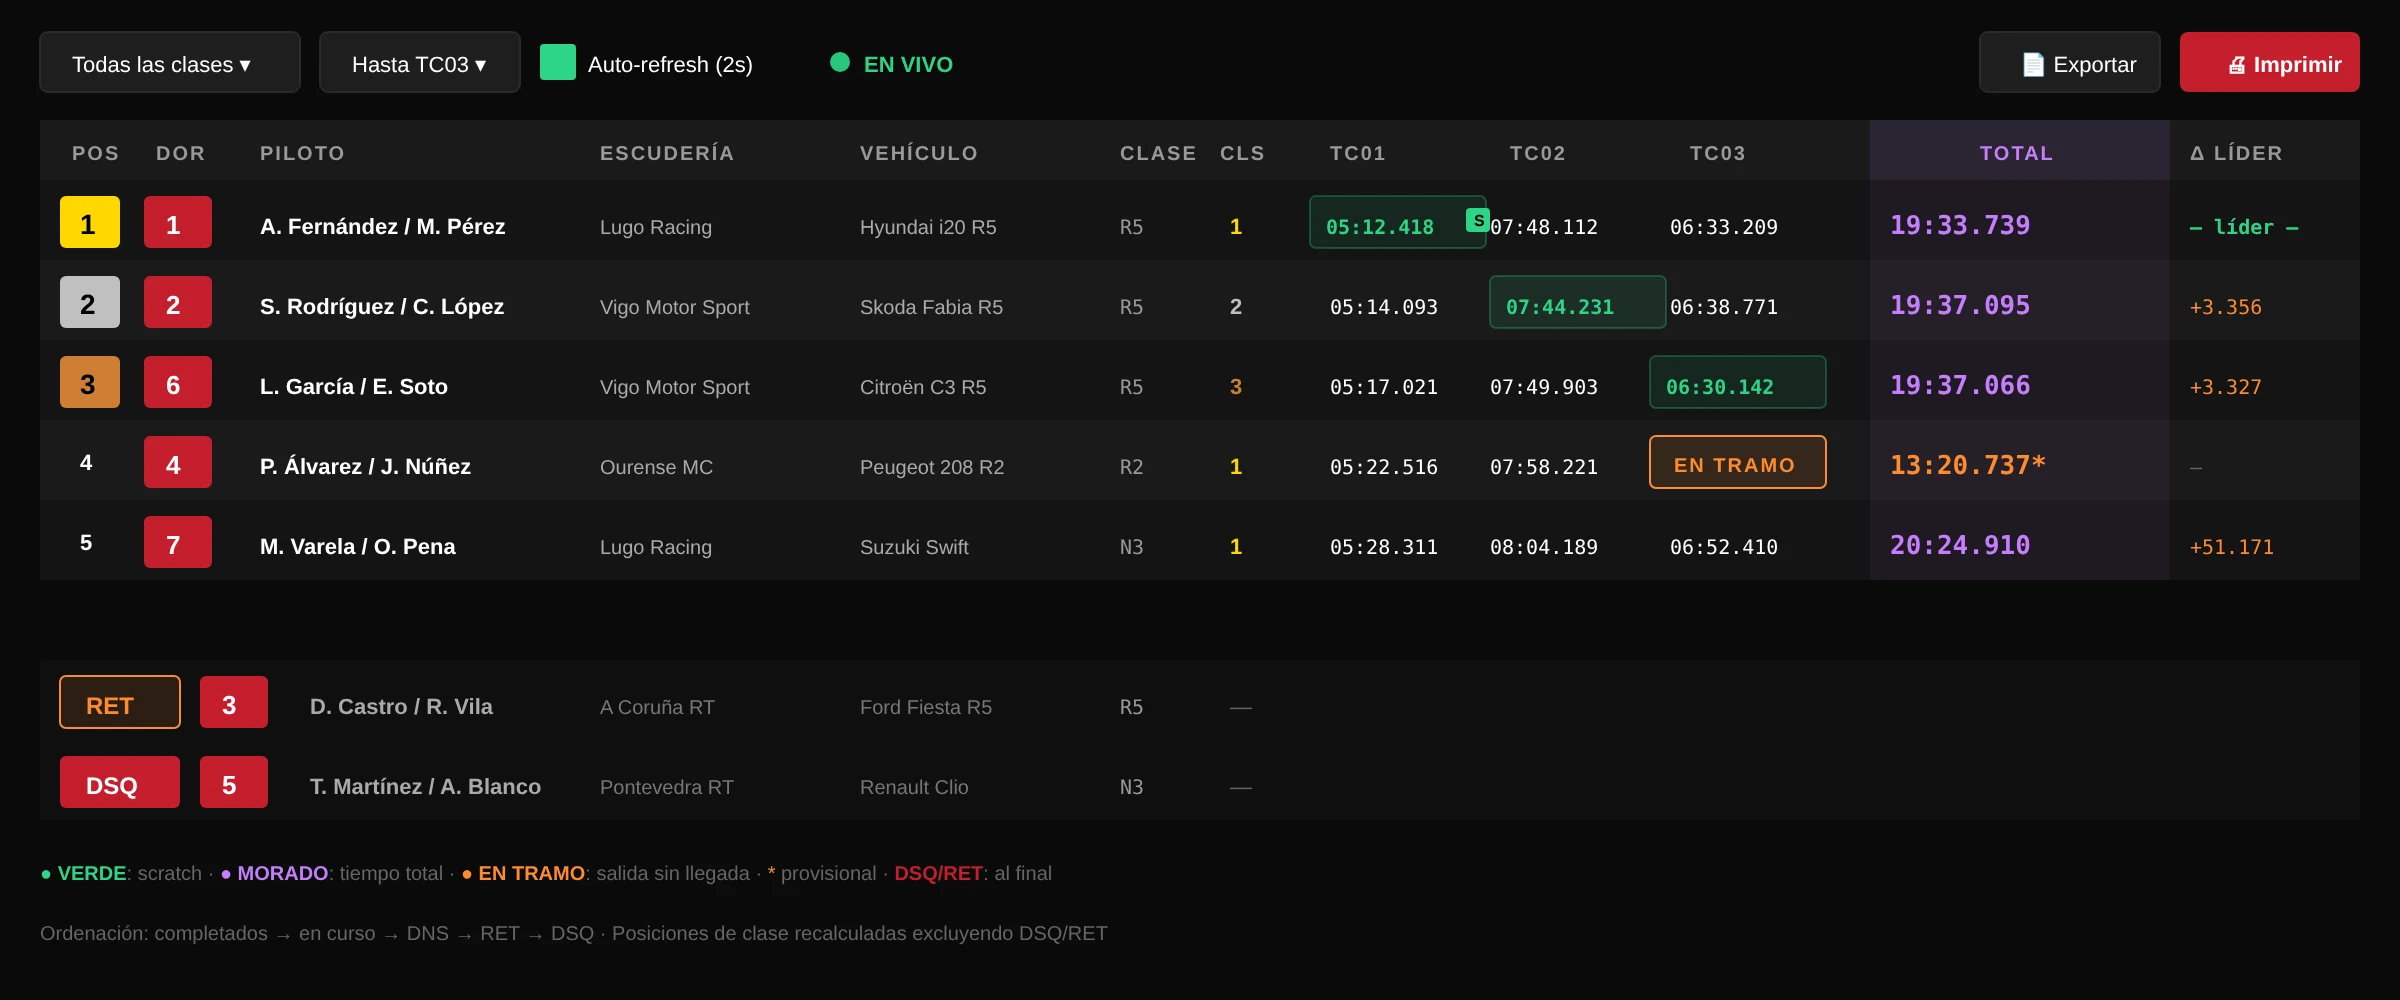The width and height of the screenshot is (2400, 1000).
Task: Select pilot M. Varela / O. Pena
Action: [358, 547]
